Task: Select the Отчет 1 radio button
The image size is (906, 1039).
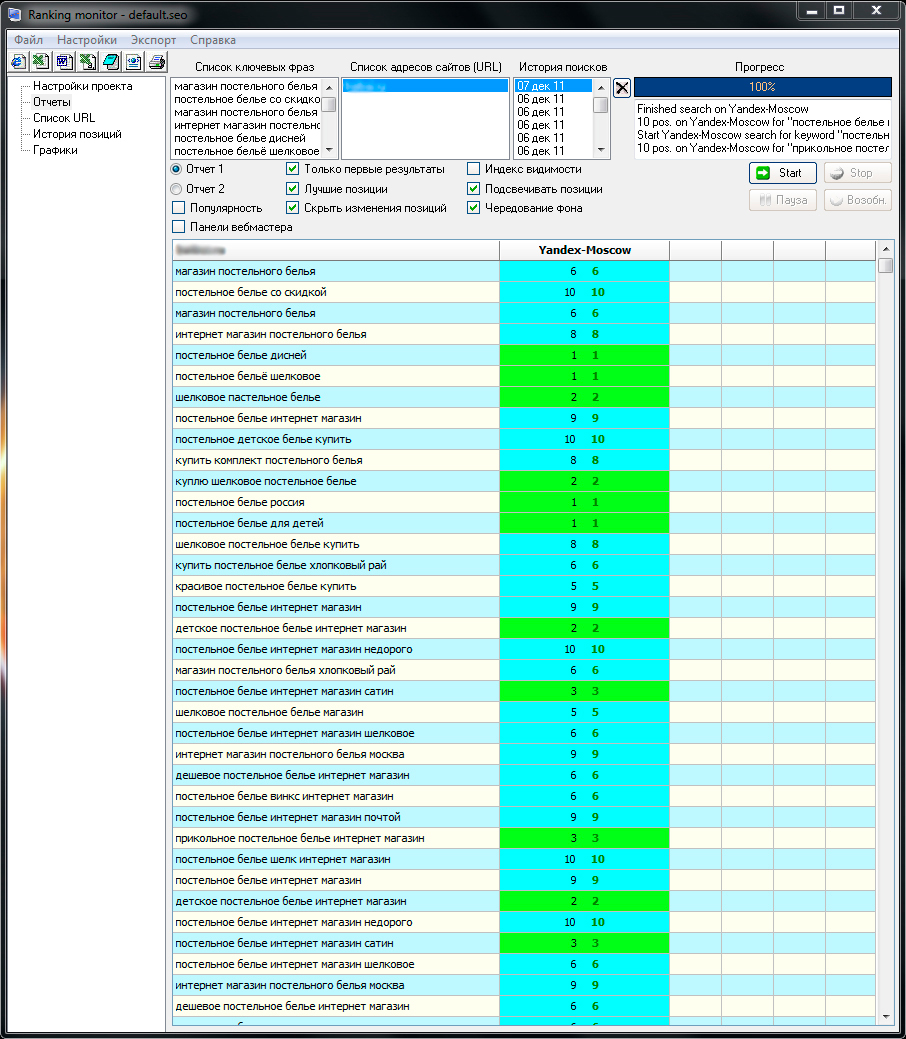Action: click(176, 170)
